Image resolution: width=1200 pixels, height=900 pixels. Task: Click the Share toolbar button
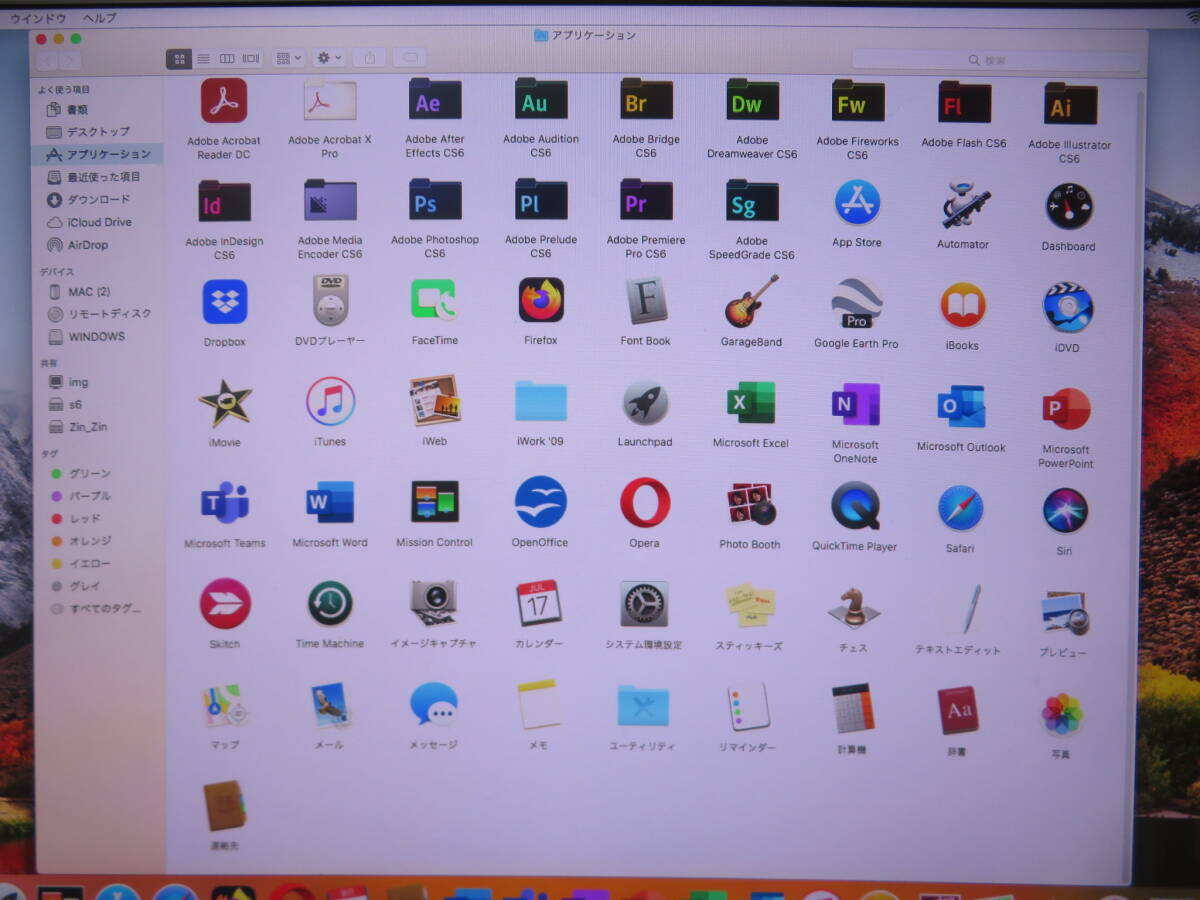[x=370, y=58]
